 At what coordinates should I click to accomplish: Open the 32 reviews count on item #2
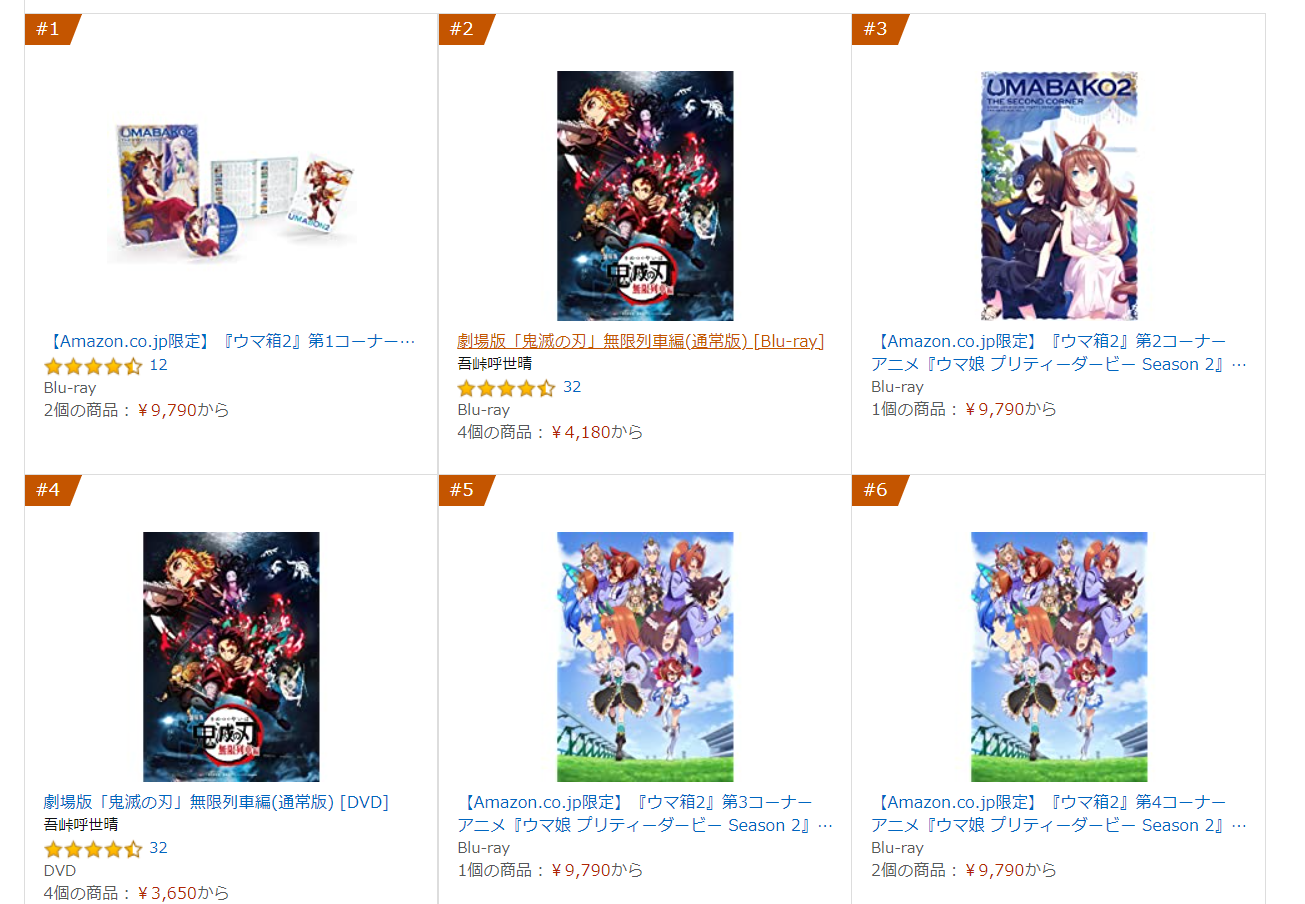coord(572,387)
